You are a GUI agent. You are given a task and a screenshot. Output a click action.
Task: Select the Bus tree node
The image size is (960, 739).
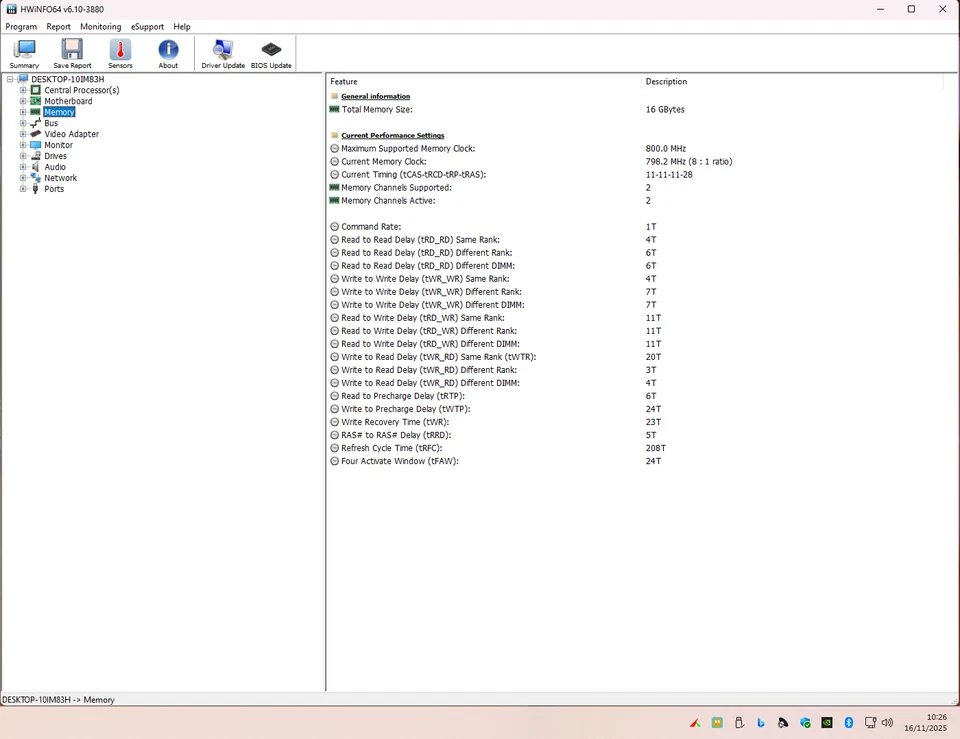pos(51,123)
